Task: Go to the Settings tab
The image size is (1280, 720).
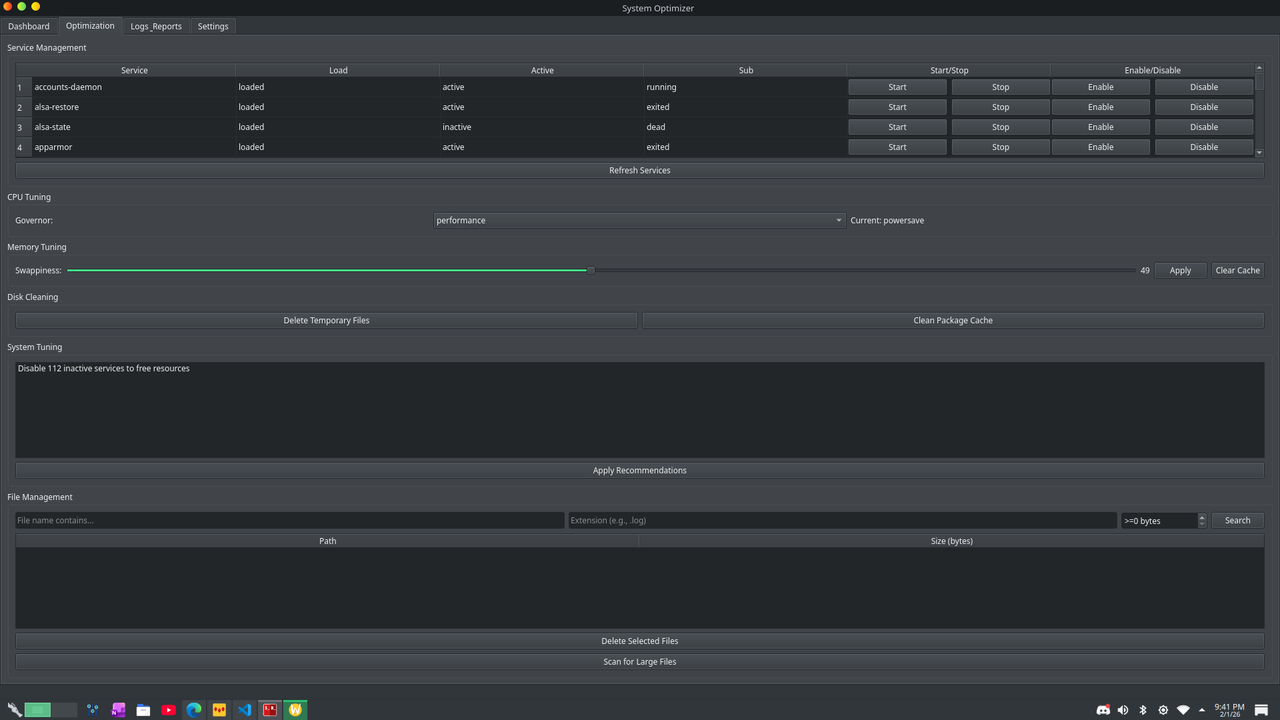Action: (x=213, y=26)
